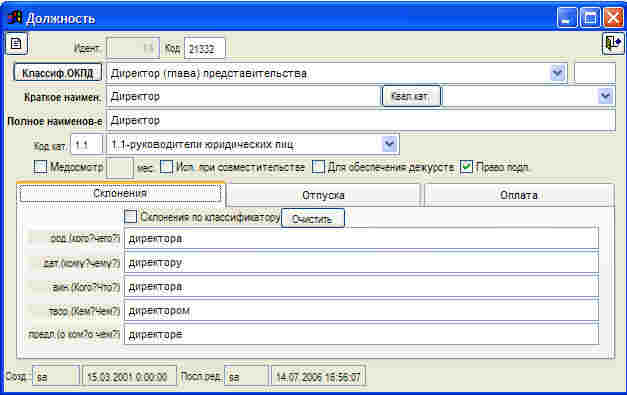Click the Код field with 21332
This screenshot has width=627, height=395.
205,49
